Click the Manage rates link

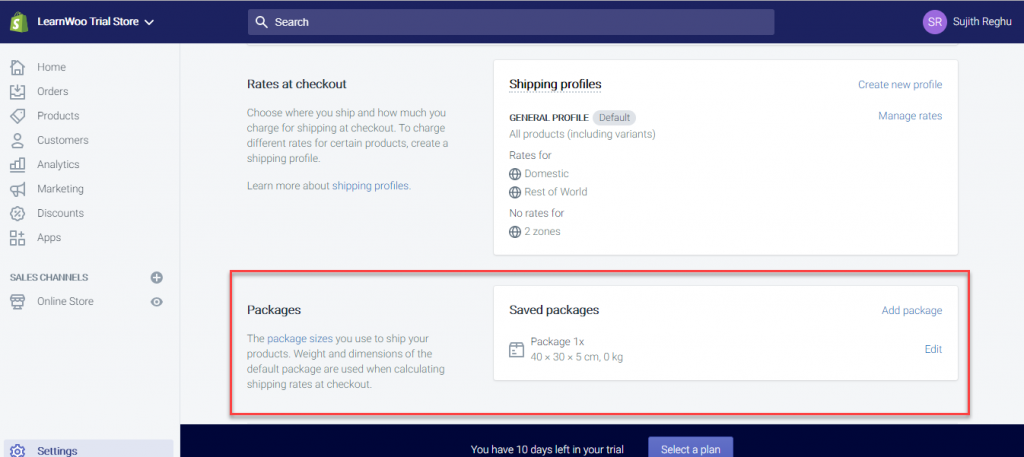pyautogui.click(x=910, y=116)
